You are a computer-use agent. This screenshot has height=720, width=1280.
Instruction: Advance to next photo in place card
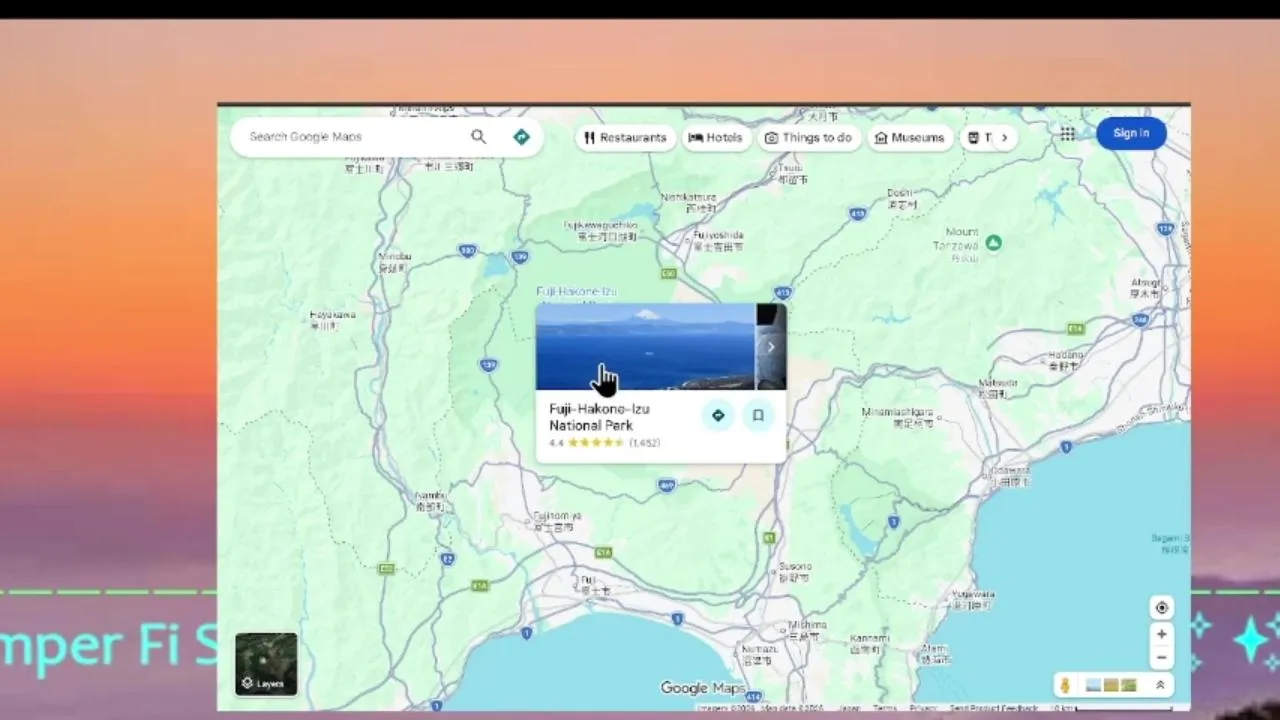(771, 347)
